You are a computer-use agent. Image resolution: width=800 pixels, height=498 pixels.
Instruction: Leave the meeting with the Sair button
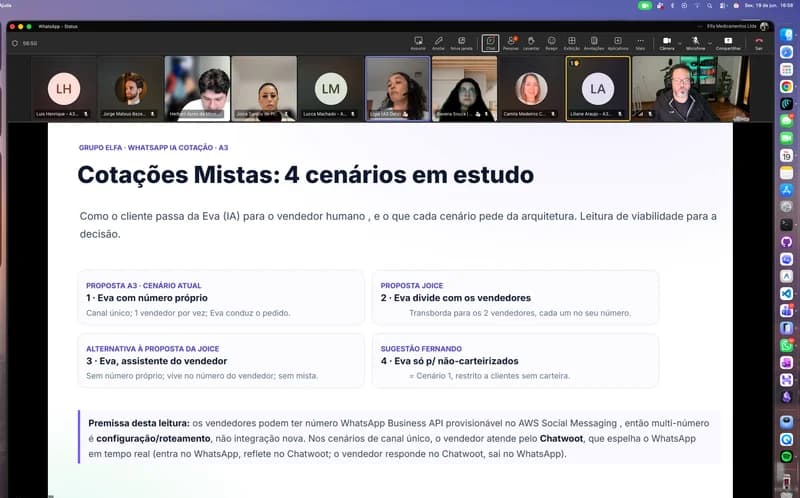[x=759, y=43]
